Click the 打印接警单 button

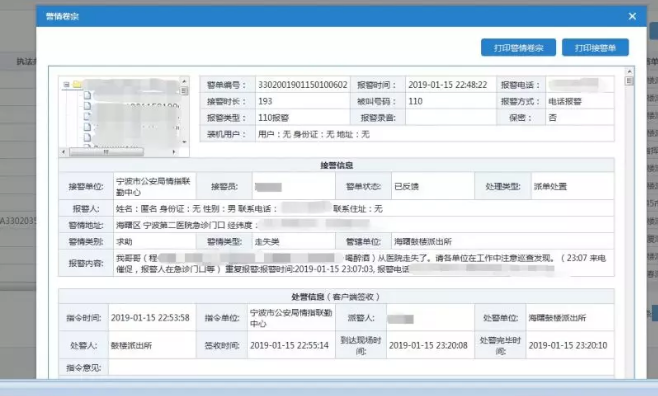595,47
